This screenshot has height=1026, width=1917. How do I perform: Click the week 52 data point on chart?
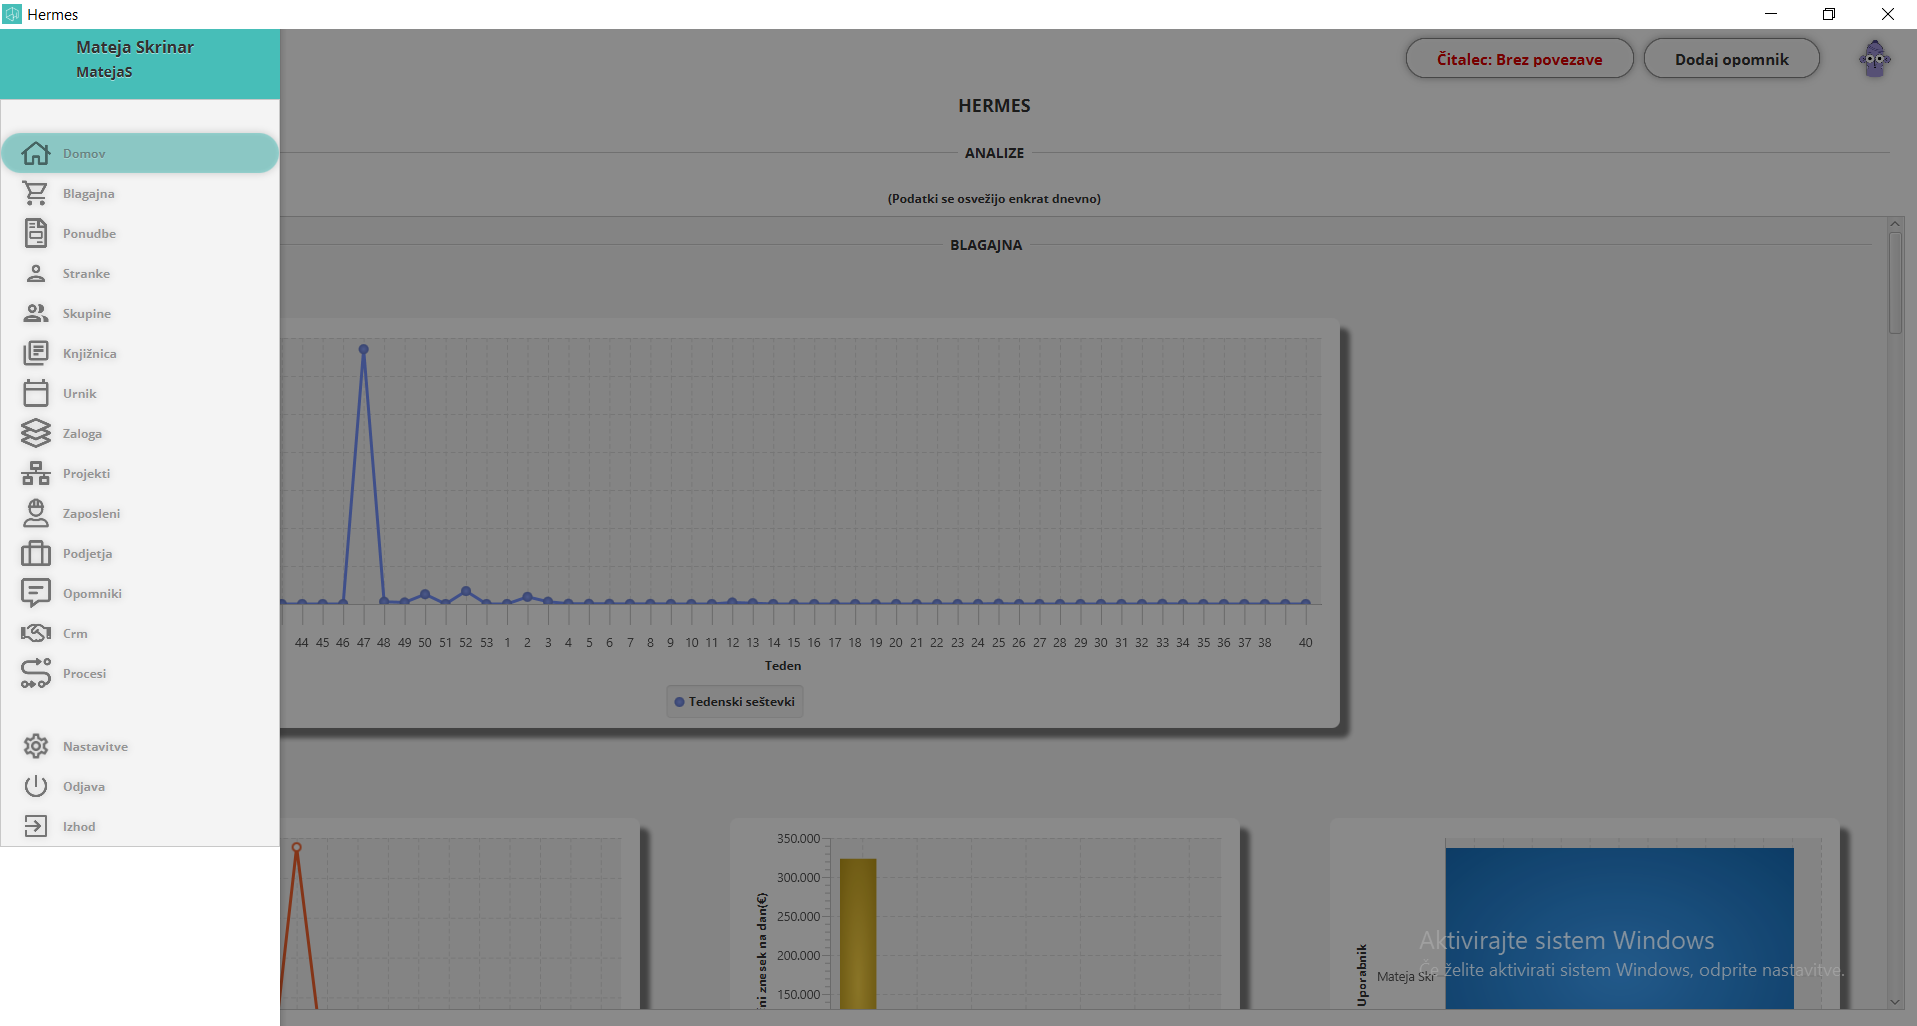tap(466, 591)
